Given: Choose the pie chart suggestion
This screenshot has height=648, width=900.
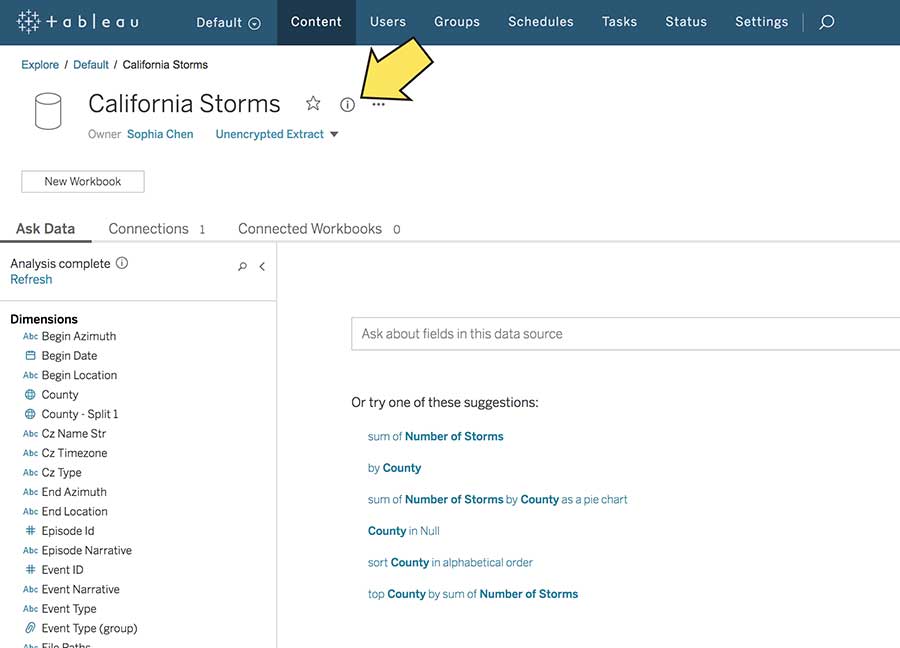Looking at the screenshot, I should [498, 499].
